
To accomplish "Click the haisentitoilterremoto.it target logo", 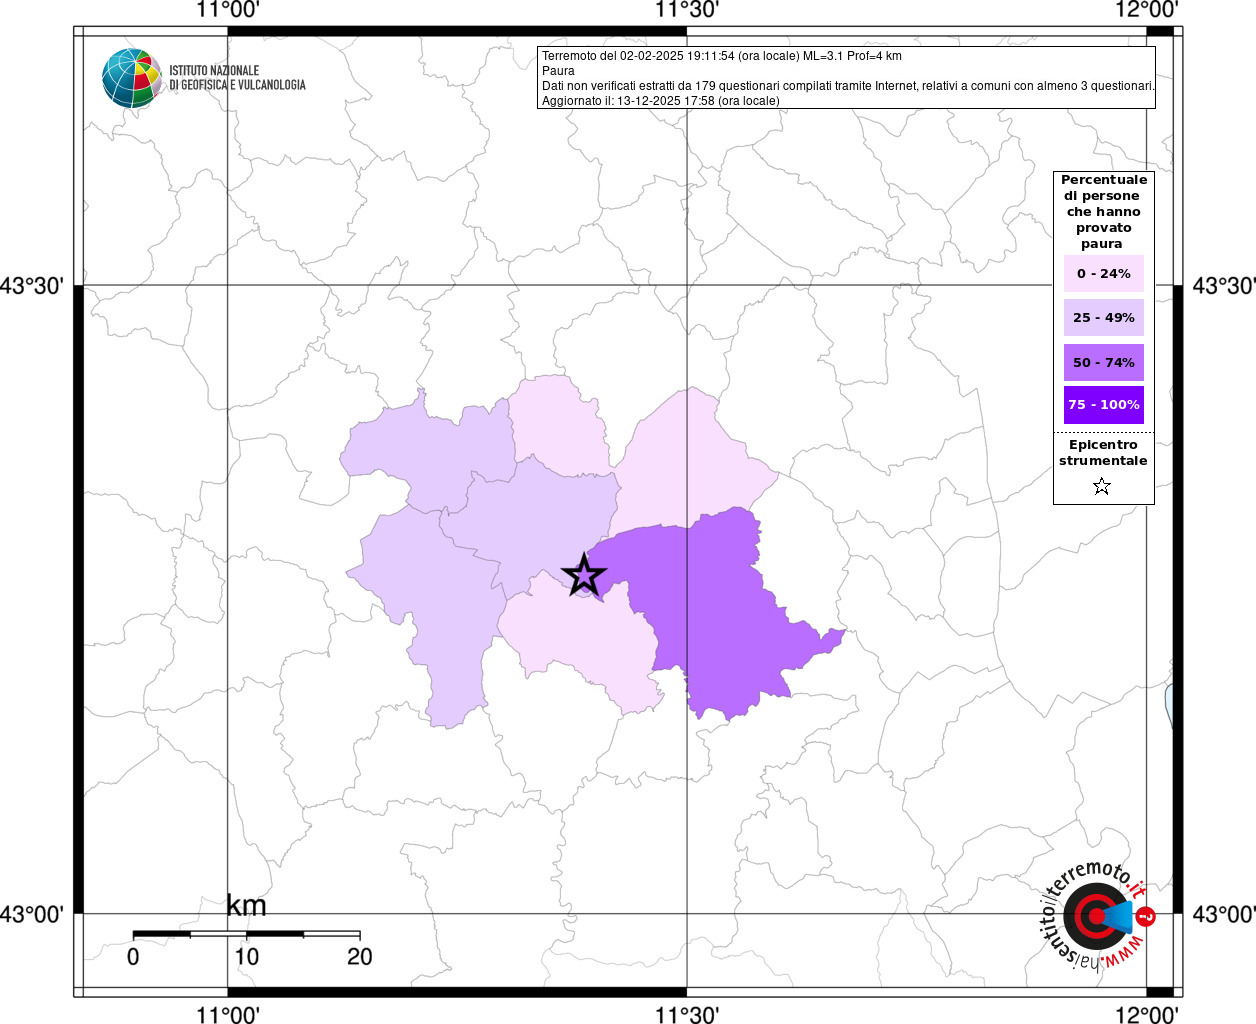I will pyautogui.click(x=1098, y=915).
